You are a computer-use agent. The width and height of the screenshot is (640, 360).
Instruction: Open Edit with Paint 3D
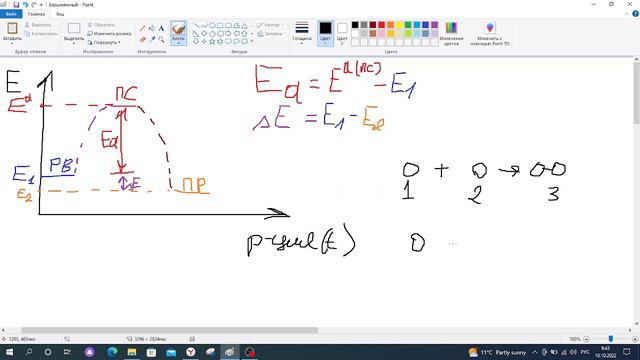click(x=490, y=33)
